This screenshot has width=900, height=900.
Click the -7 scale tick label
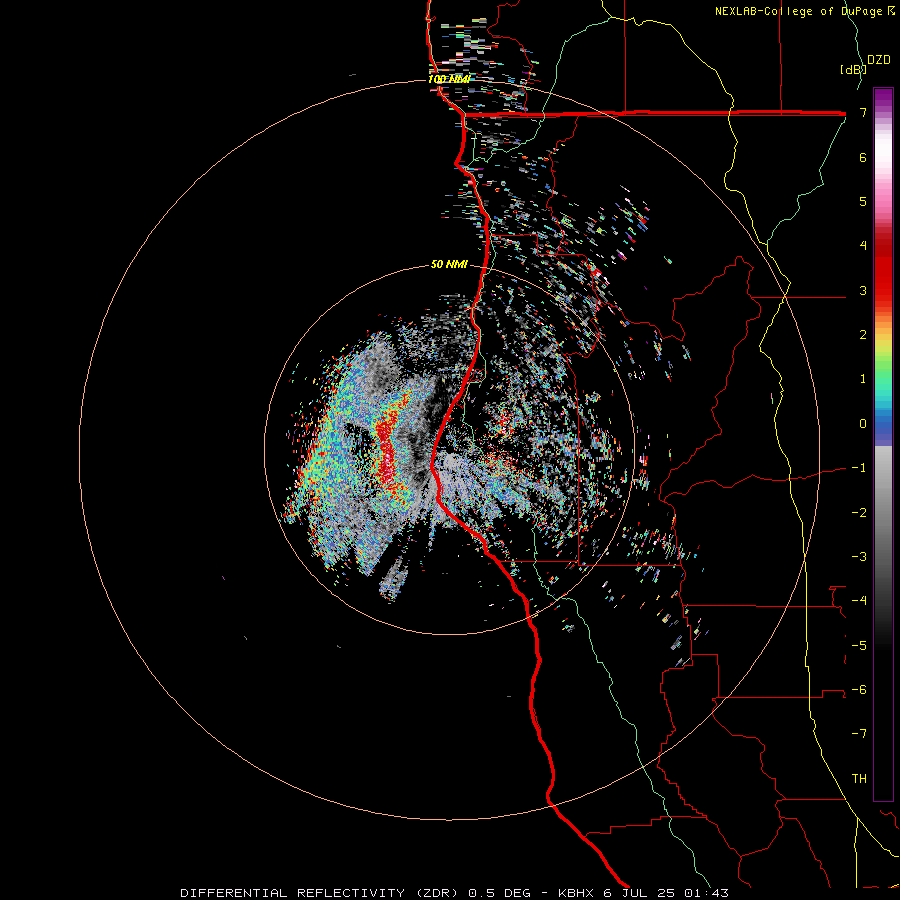coord(859,734)
